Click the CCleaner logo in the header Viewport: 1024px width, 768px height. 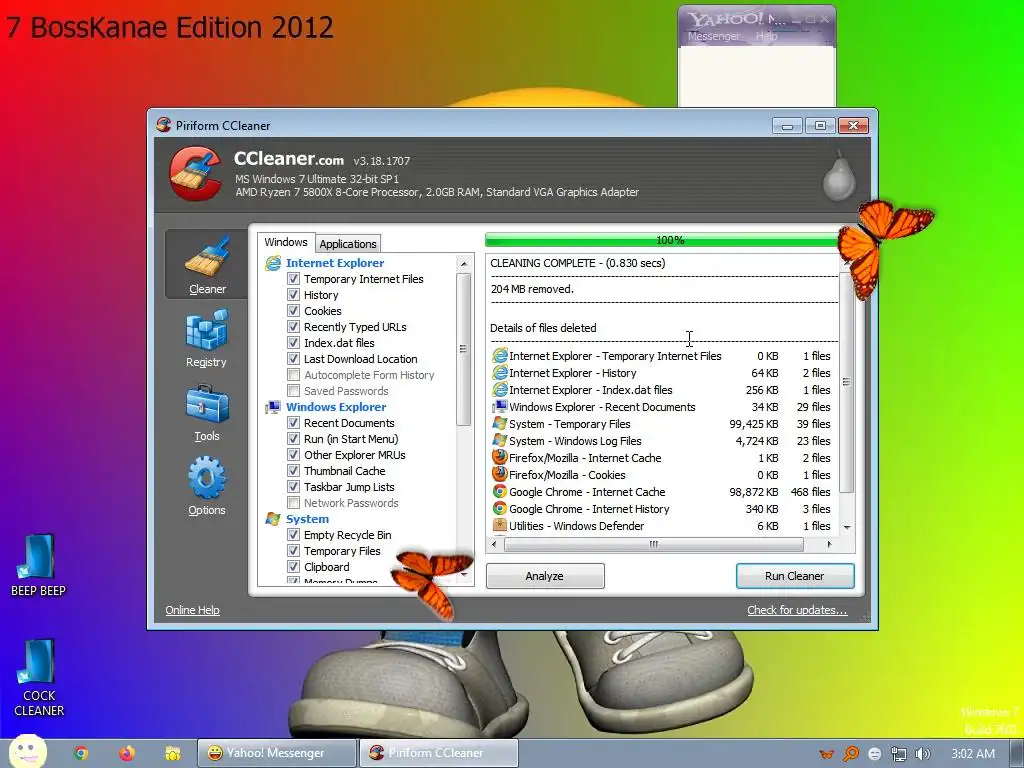[x=195, y=173]
